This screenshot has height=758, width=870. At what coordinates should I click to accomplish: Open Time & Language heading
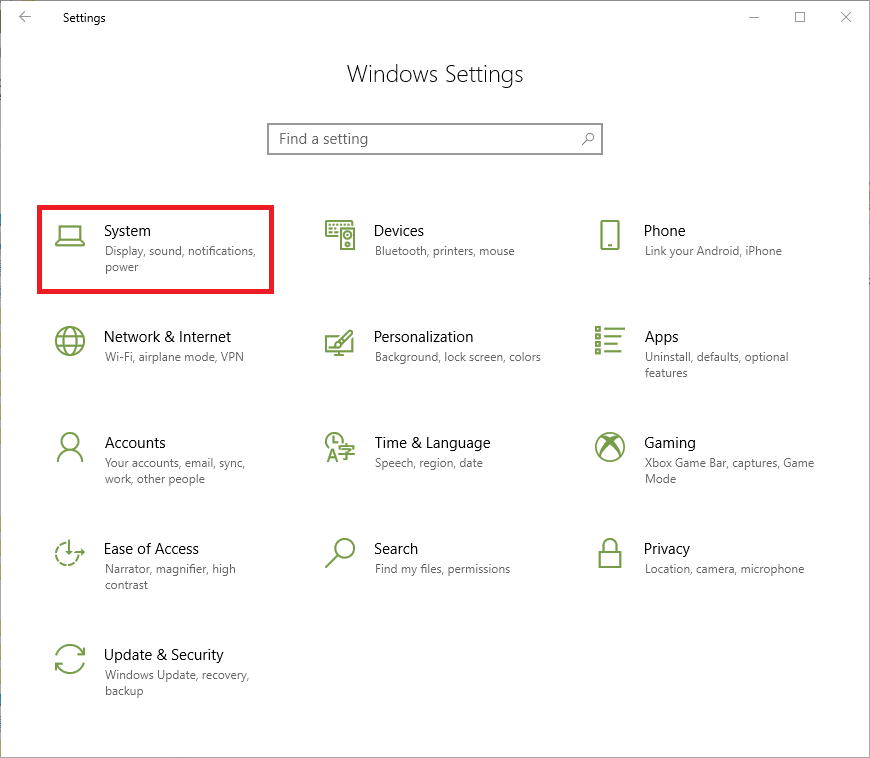tap(432, 443)
